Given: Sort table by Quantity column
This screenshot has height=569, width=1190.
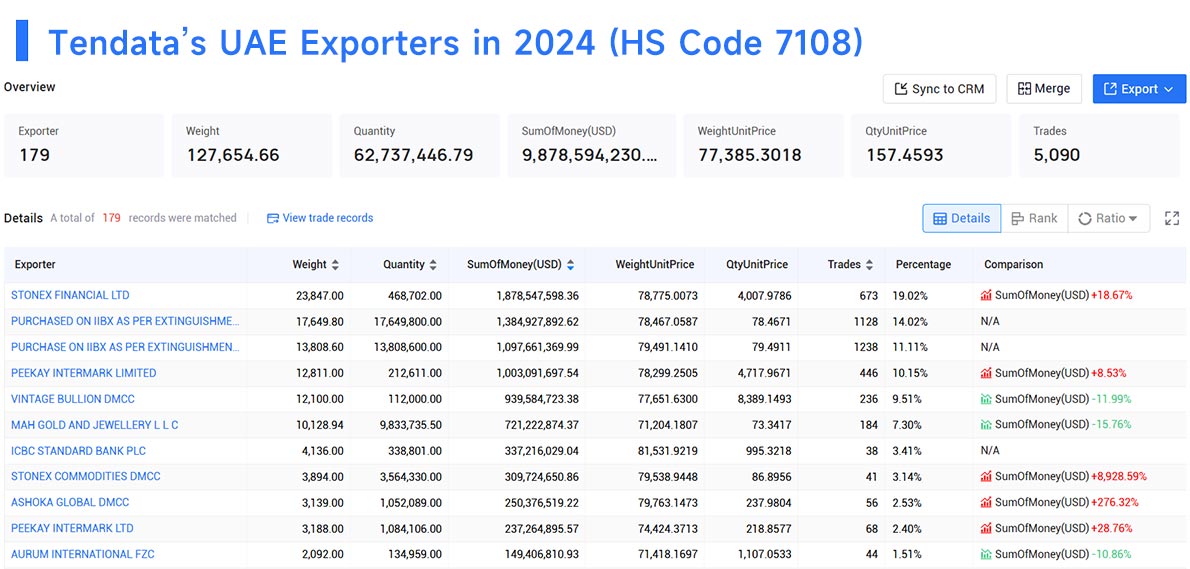Looking at the screenshot, I should (x=433, y=265).
